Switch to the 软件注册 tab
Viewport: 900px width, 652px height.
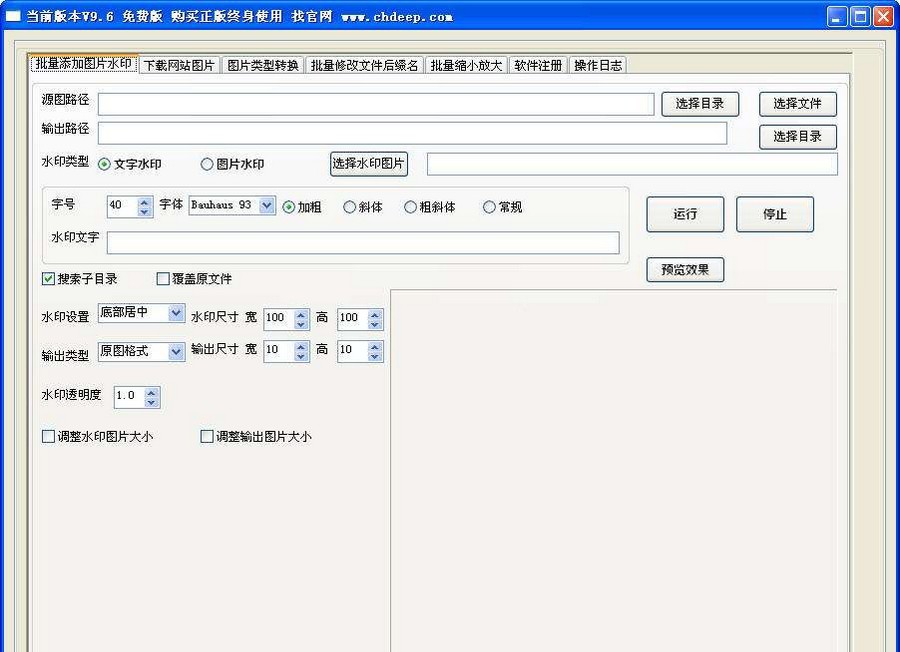pos(538,64)
